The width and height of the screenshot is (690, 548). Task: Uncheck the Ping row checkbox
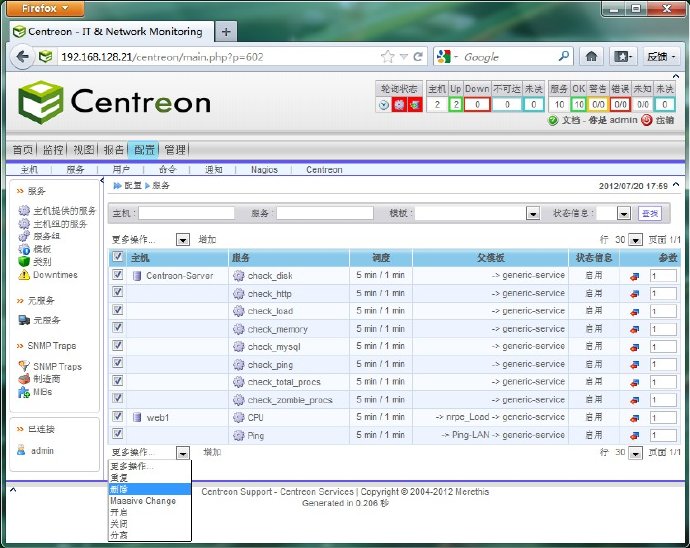117,434
